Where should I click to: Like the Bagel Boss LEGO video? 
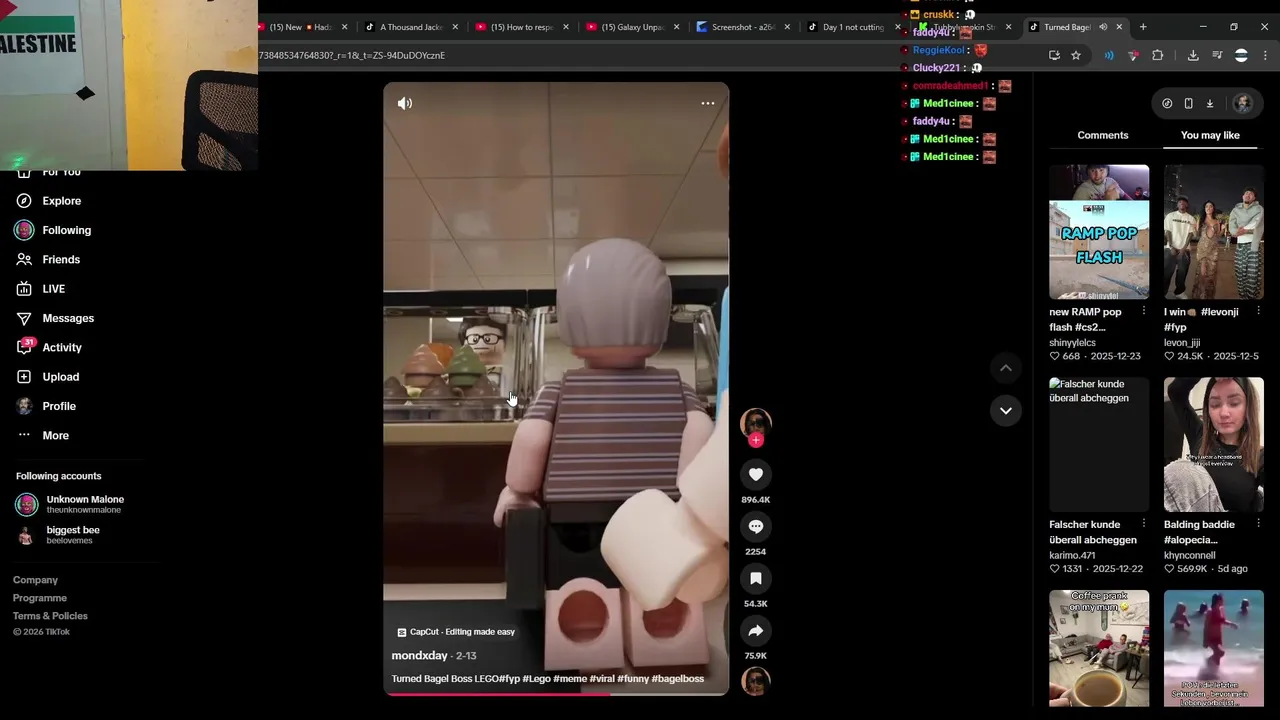pos(756,475)
